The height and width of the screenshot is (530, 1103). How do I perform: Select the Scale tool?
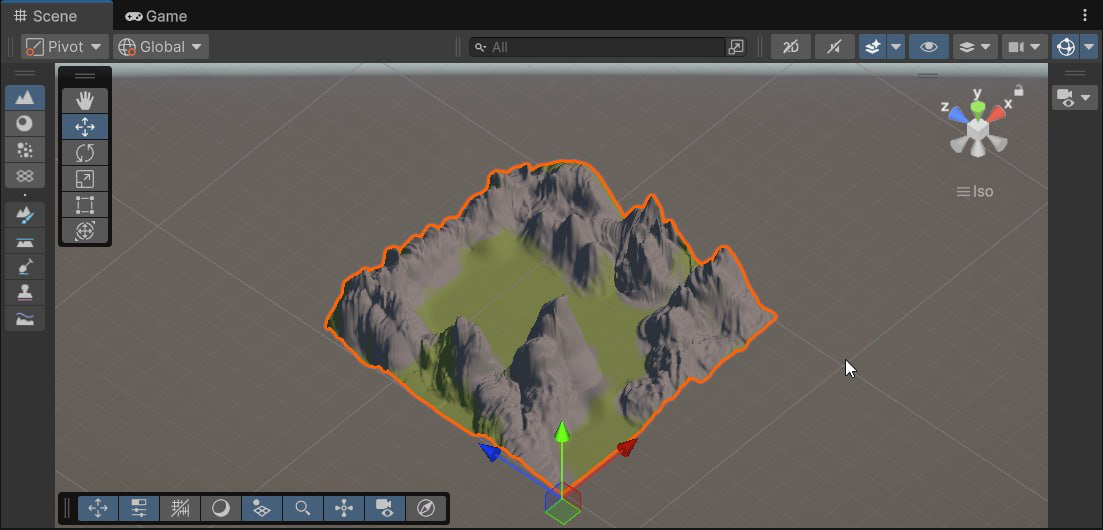point(85,179)
